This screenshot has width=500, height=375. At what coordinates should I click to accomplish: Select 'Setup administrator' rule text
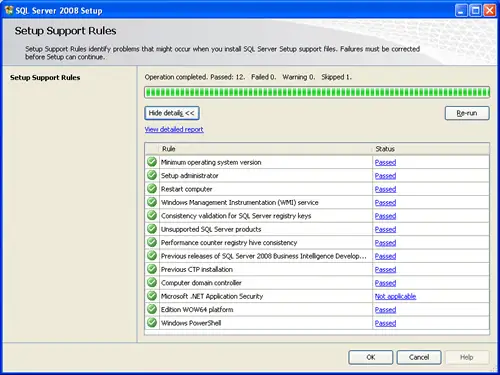coord(190,176)
